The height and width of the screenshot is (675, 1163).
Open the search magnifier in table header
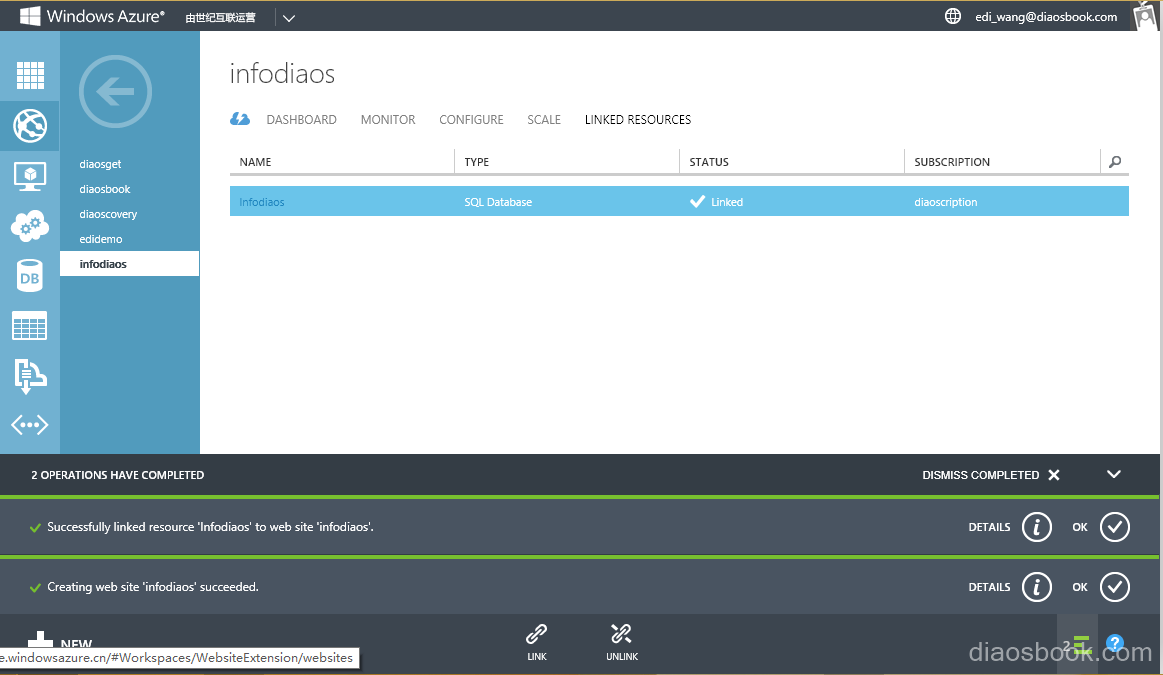[x=1115, y=162]
